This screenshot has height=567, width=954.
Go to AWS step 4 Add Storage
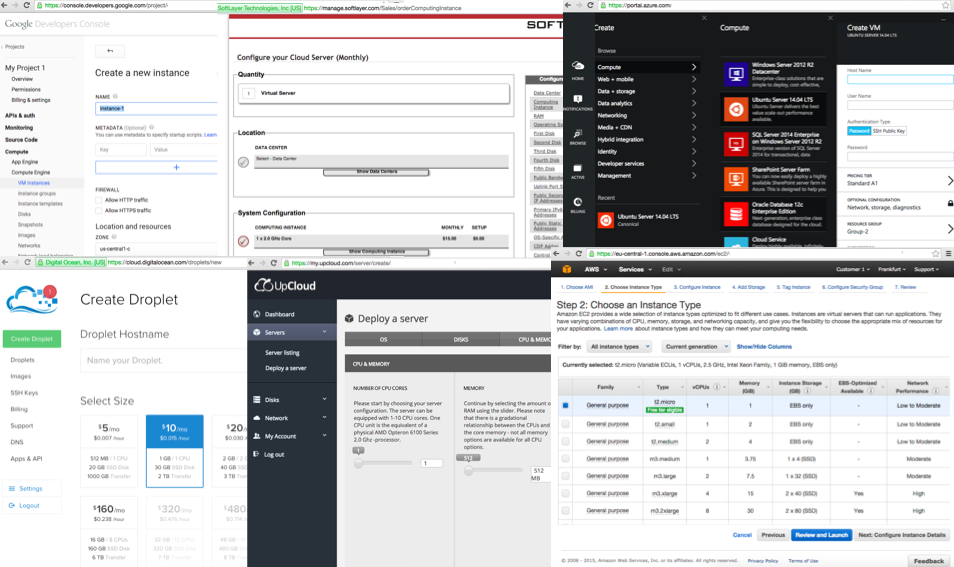pos(748,287)
